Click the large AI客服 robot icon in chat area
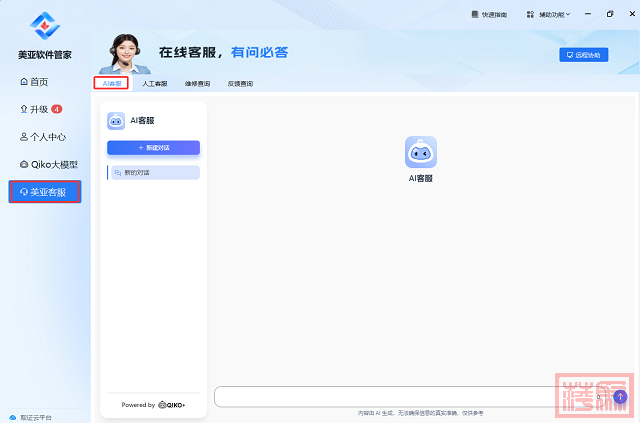Image resolution: width=640 pixels, height=423 pixels. (x=421, y=152)
